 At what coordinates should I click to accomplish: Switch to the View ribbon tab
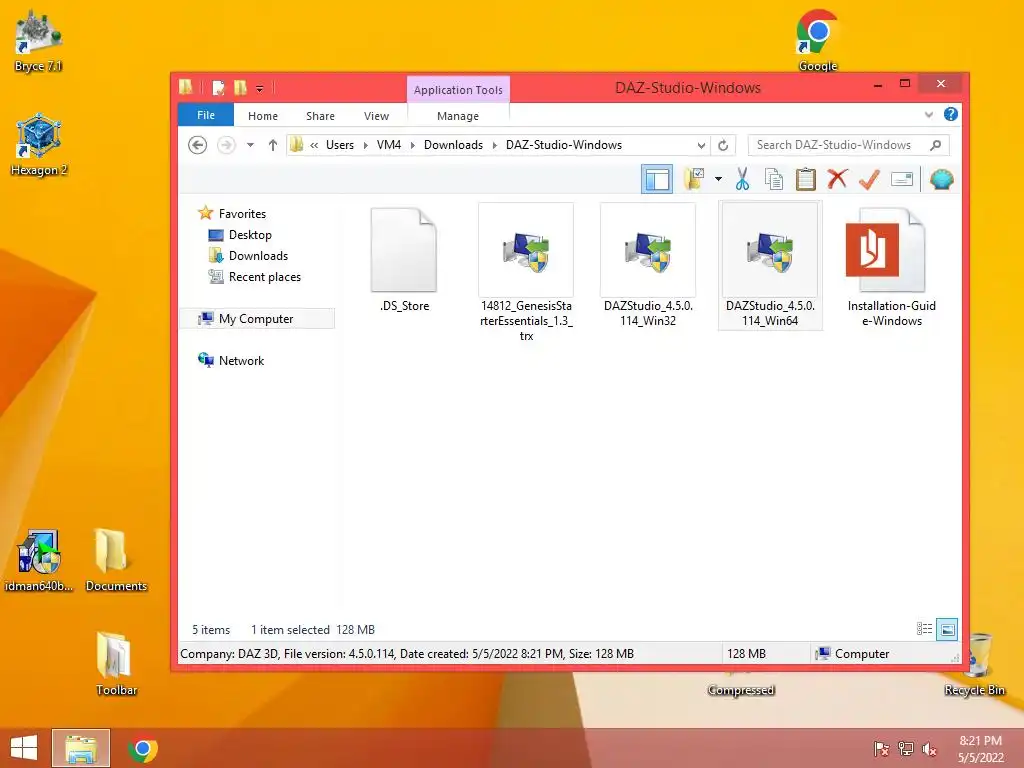tap(376, 116)
